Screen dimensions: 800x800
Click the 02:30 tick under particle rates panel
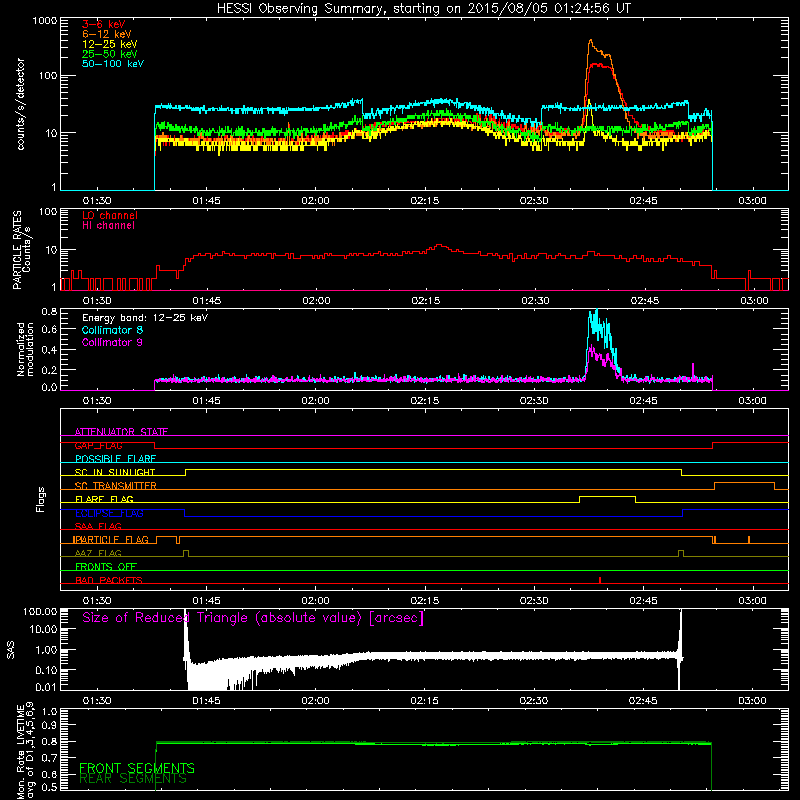(x=535, y=301)
